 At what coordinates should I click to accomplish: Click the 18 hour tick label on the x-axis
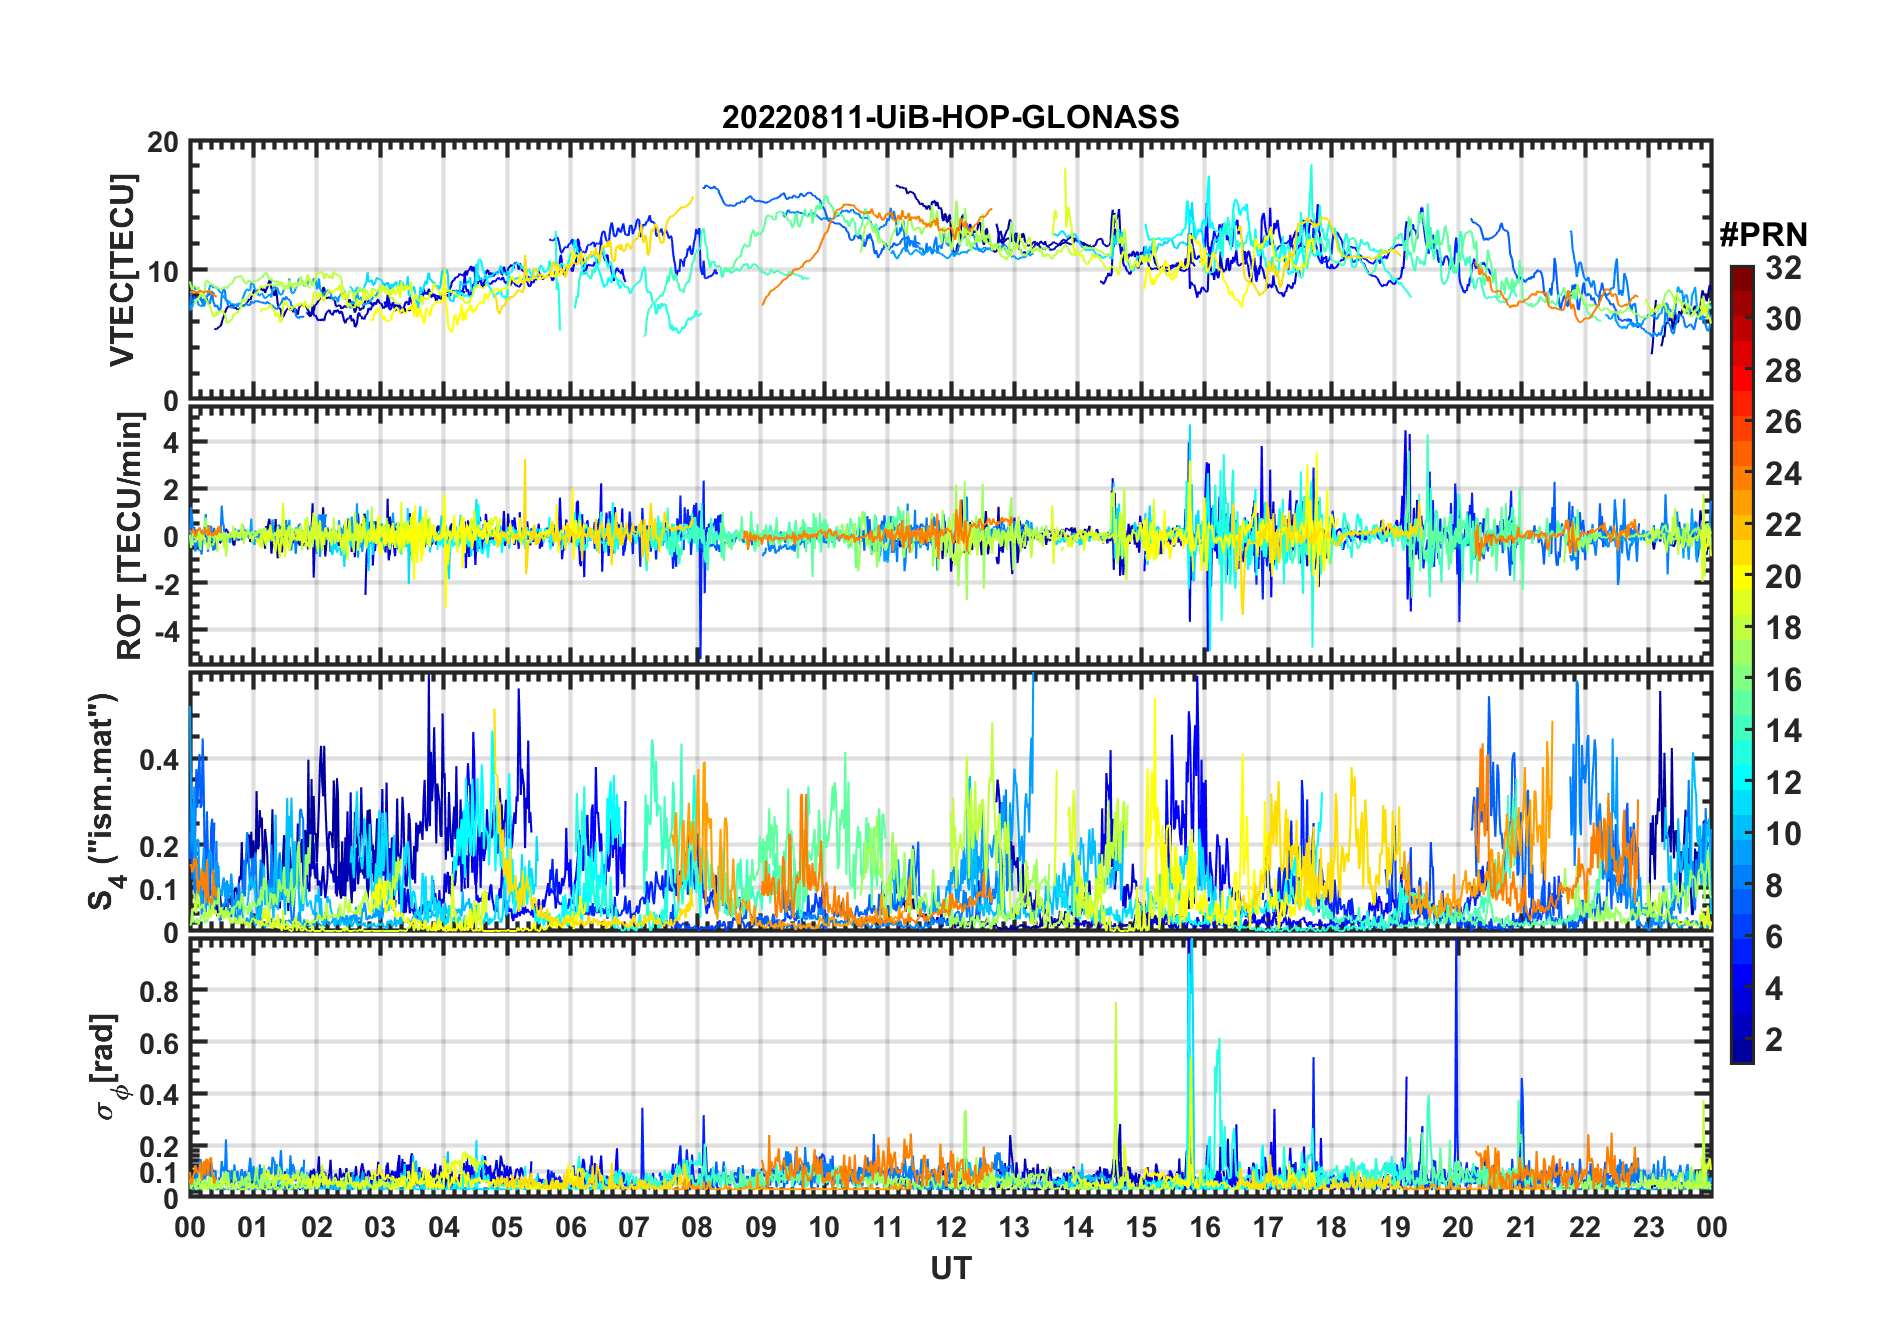[1331, 1227]
